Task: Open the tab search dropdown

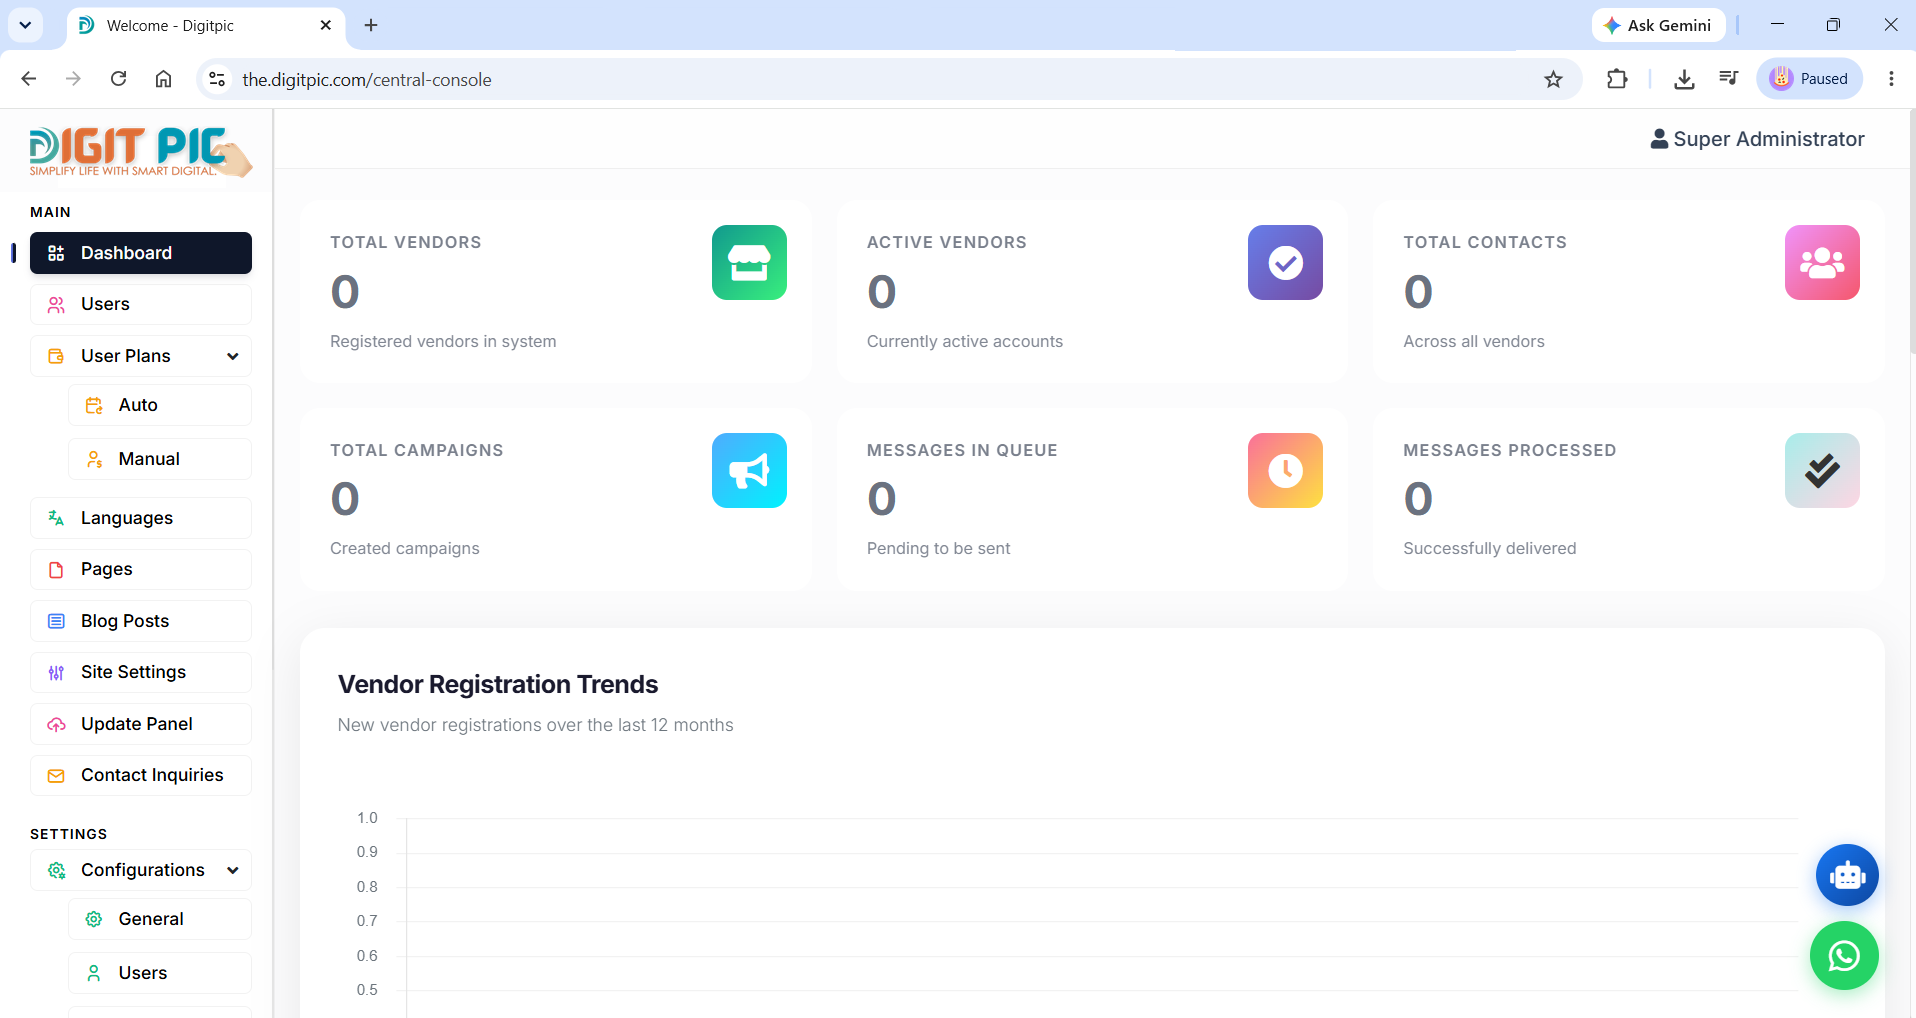Action: pyautogui.click(x=25, y=25)
